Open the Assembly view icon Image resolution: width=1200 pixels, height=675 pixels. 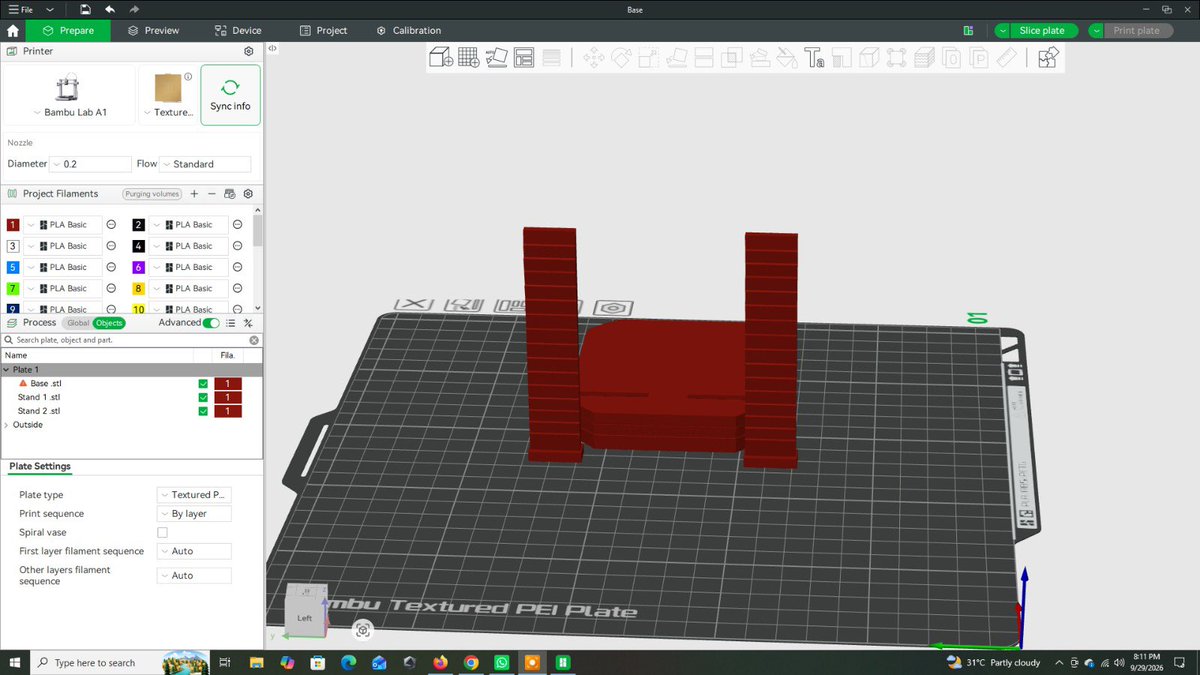pyautogui.click(x=1047, y=58)
